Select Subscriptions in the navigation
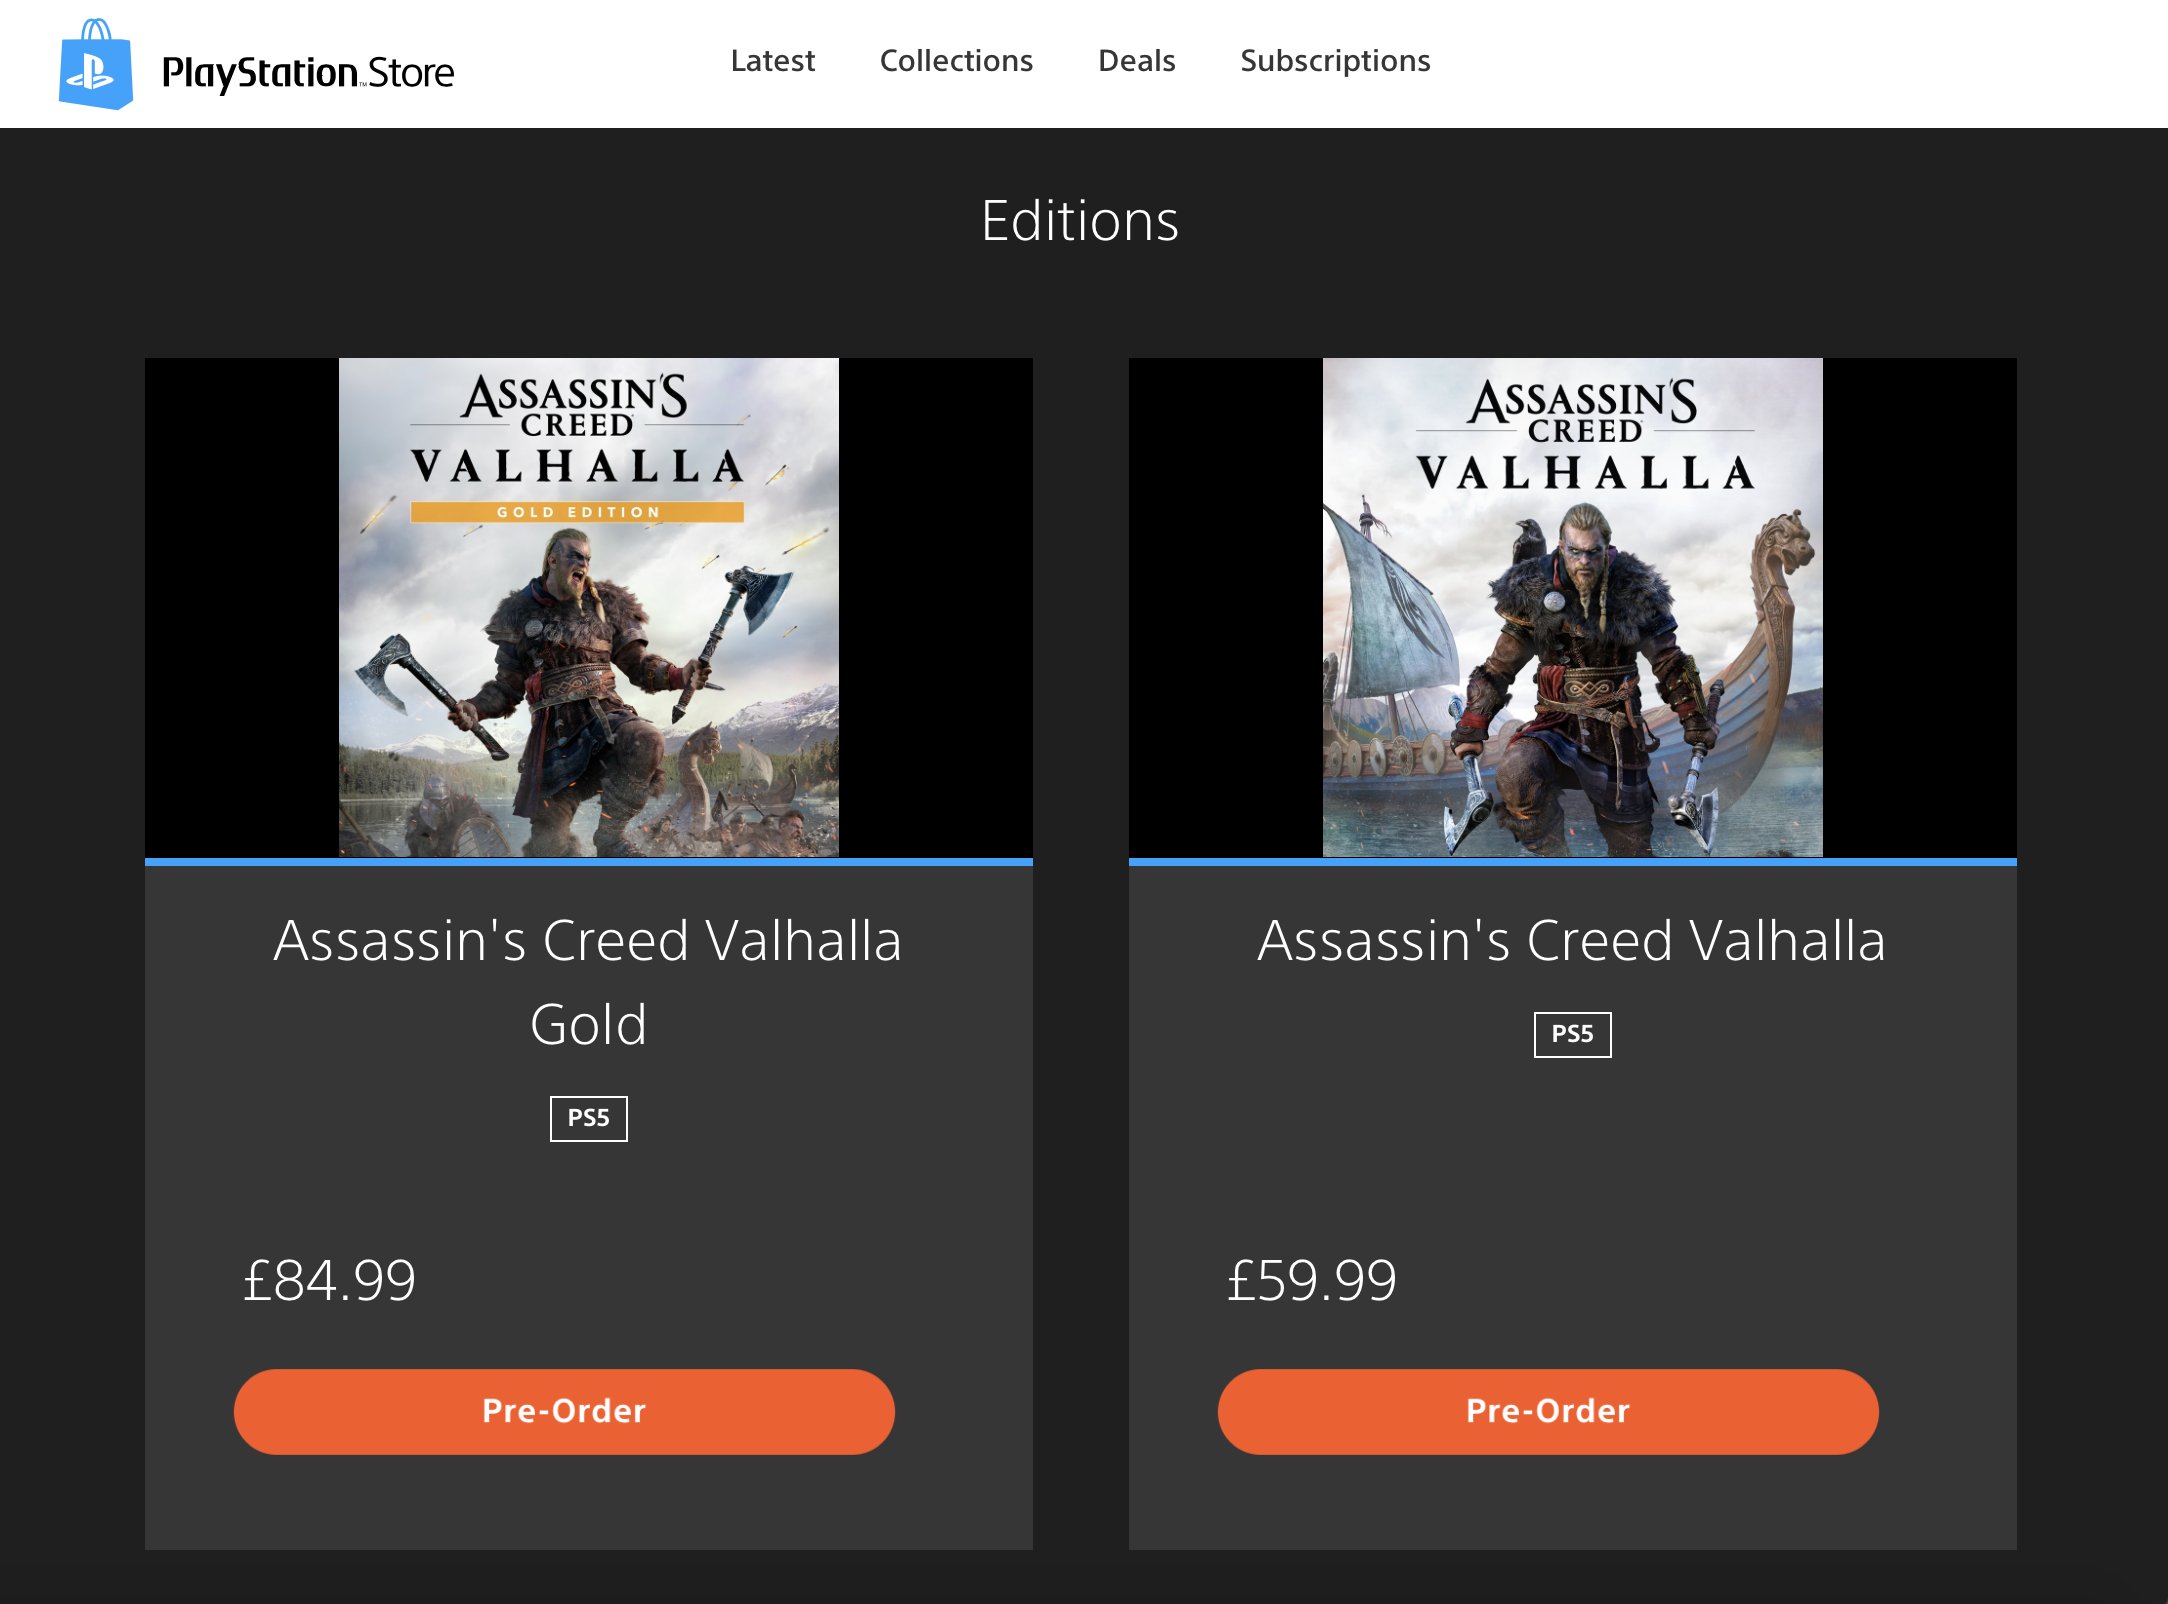 click(x=1335, y=61)
